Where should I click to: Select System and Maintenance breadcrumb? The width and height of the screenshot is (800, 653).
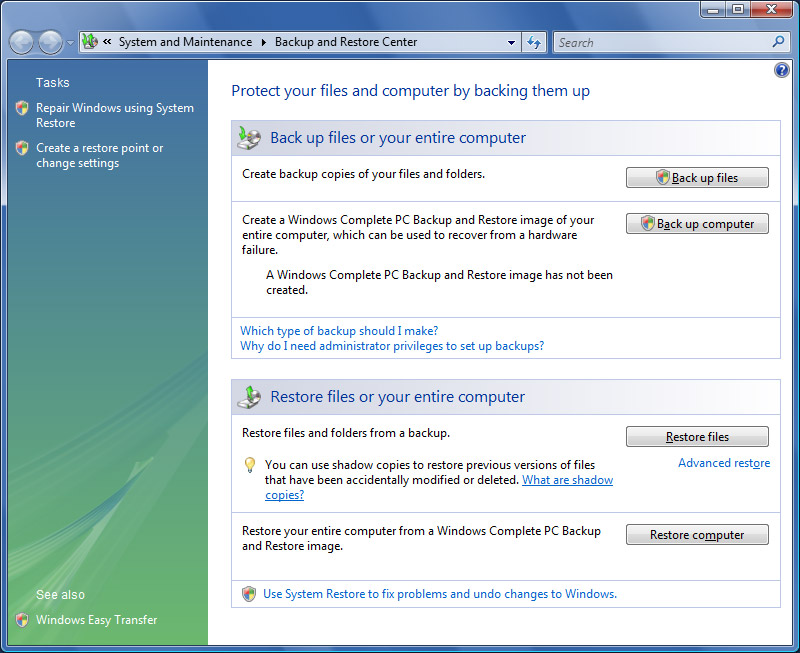coord(185,42)
